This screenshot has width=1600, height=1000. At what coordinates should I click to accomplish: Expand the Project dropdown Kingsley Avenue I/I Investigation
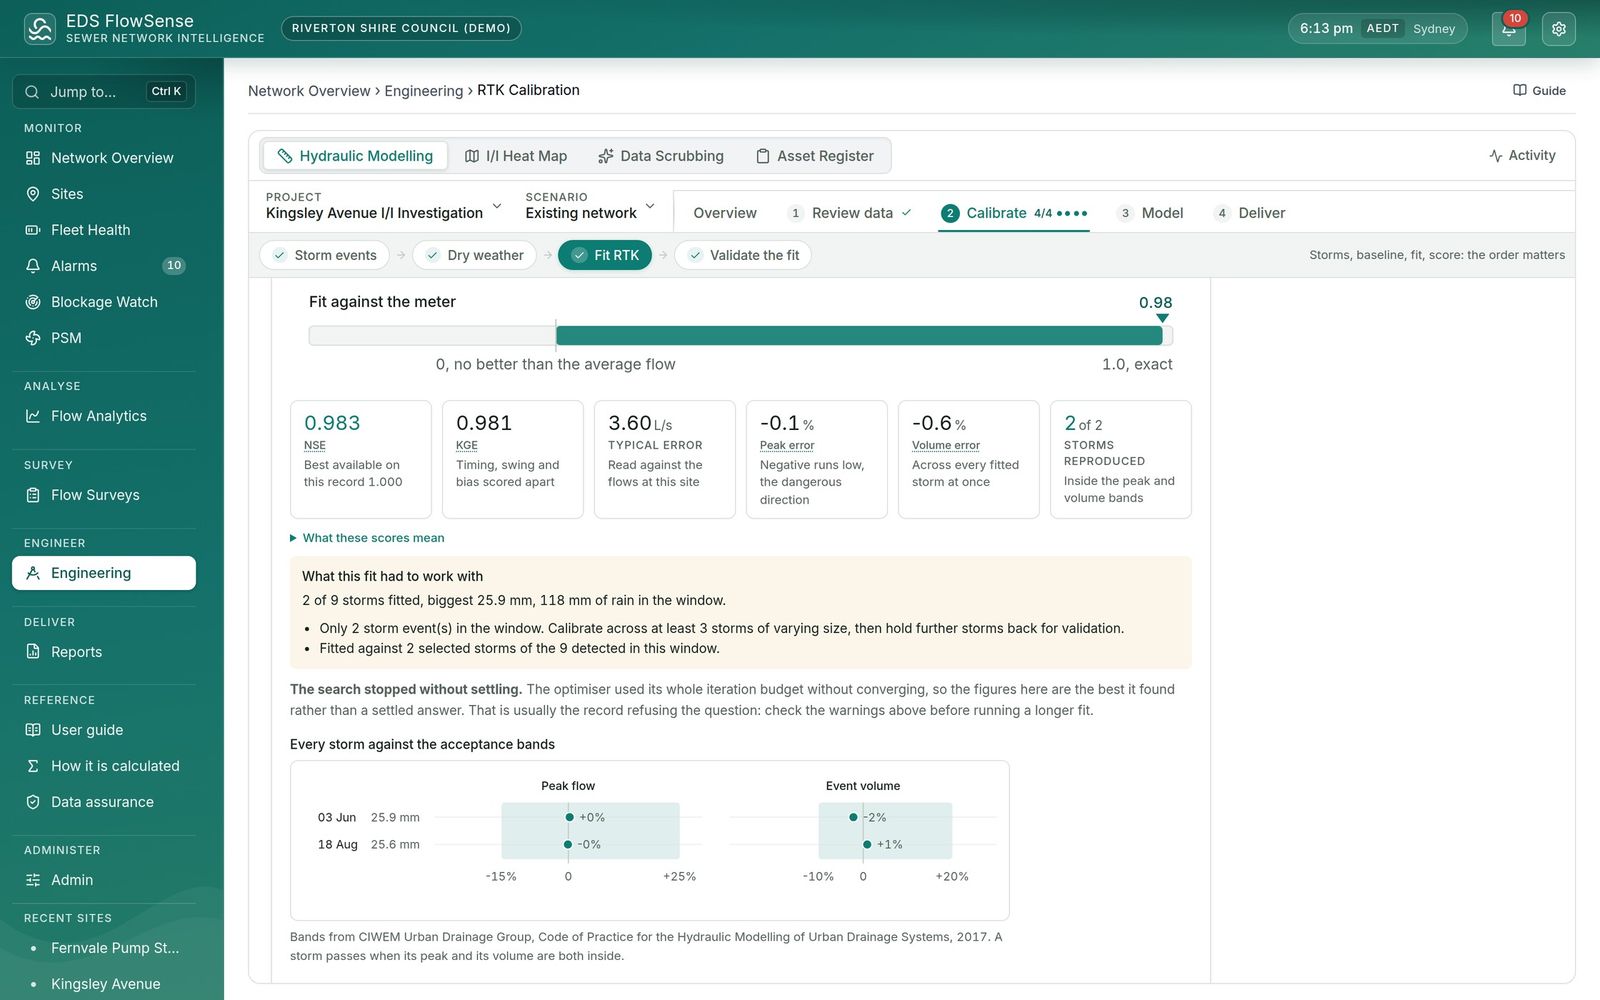[x=384, y=206]
